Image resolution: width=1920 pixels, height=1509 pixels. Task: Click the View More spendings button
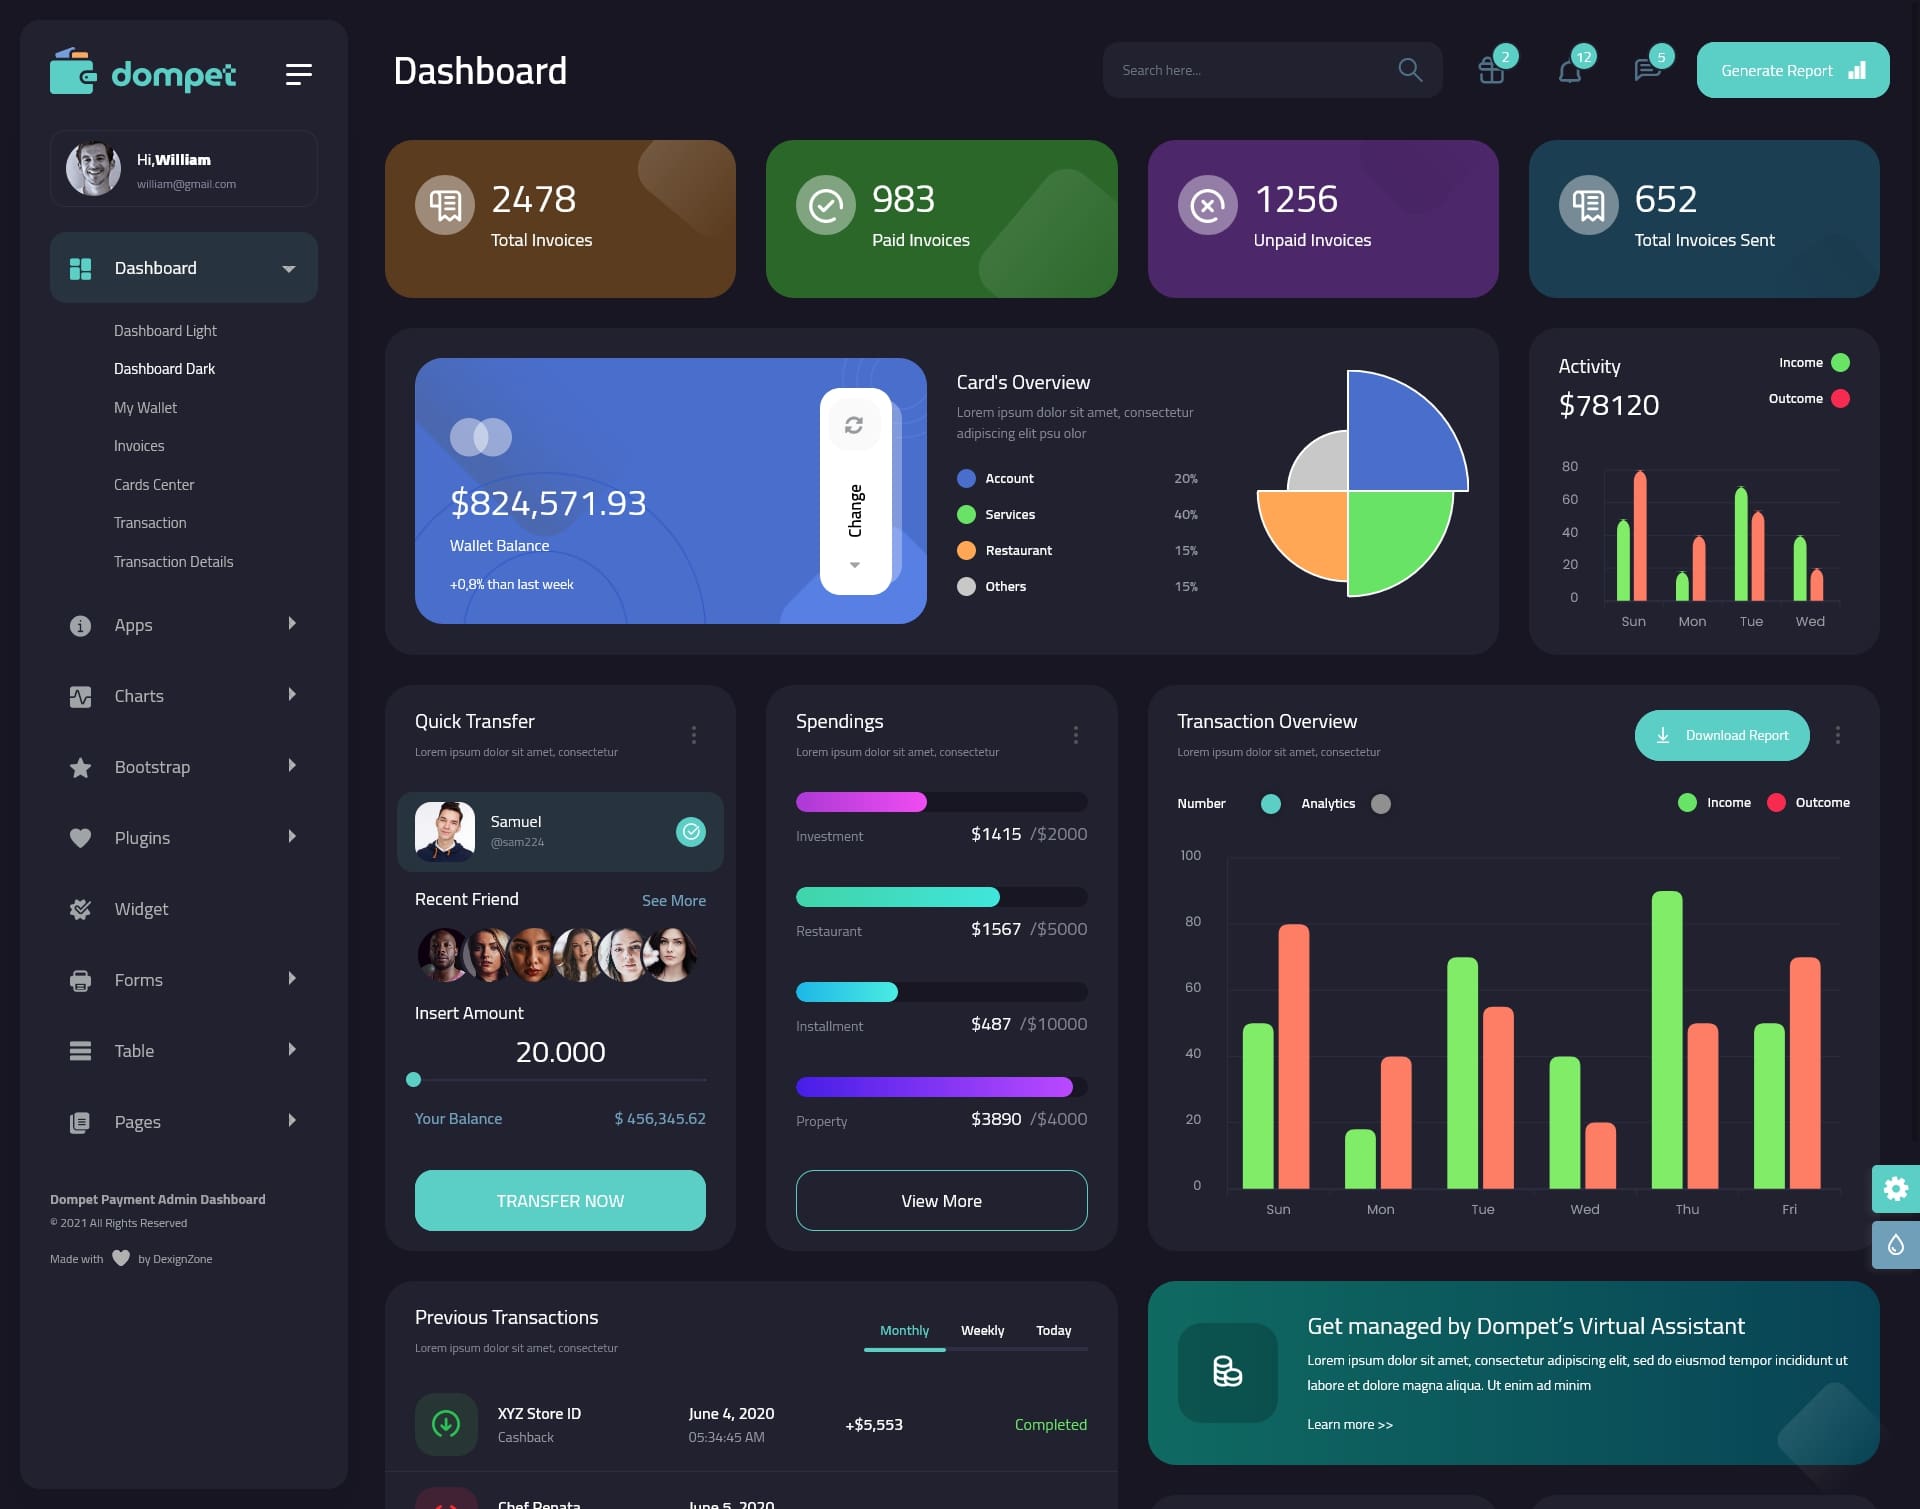coord(940,1200)
